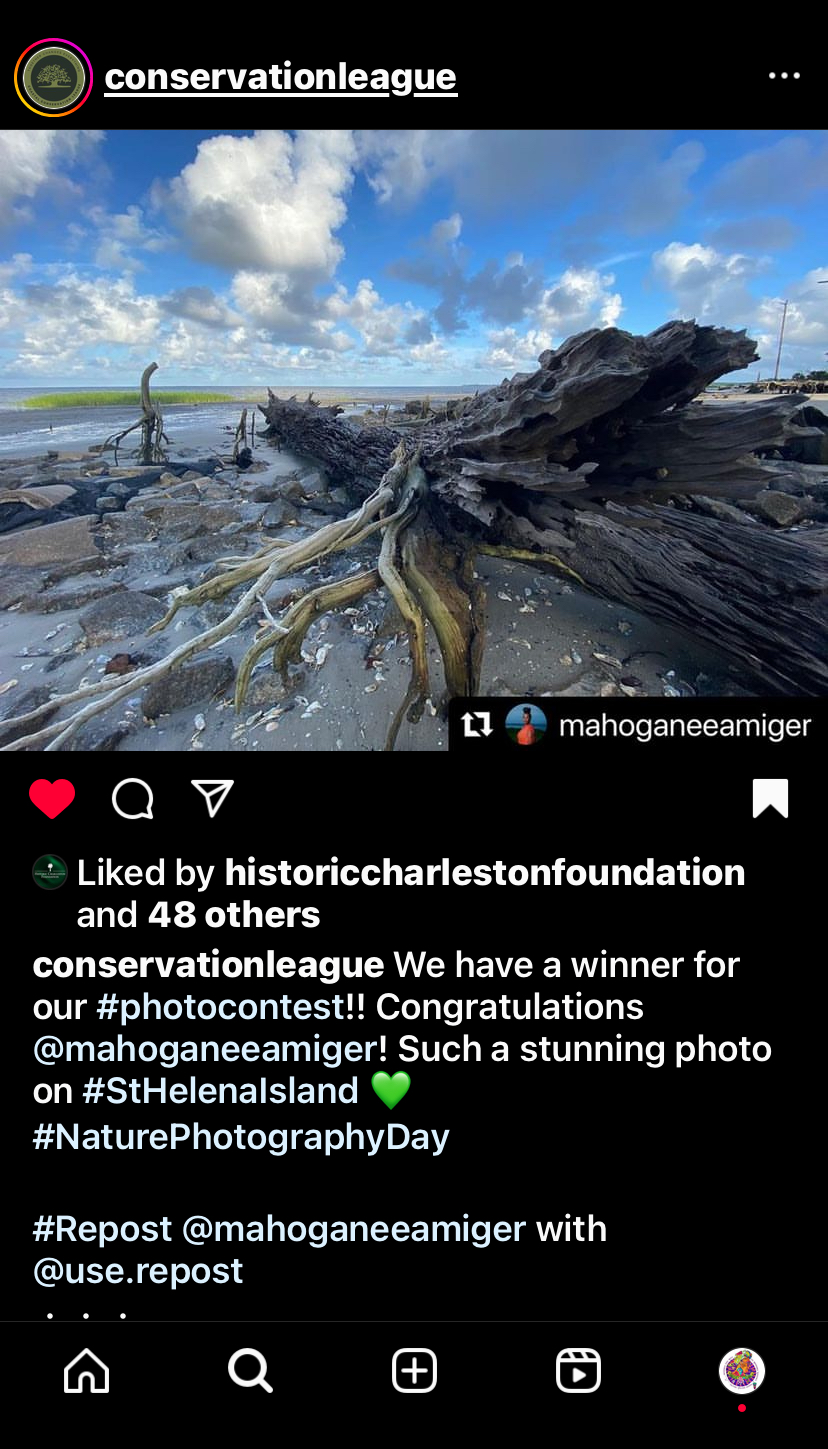Open historiccharlestonfoundation liker profile

[485, 872]
